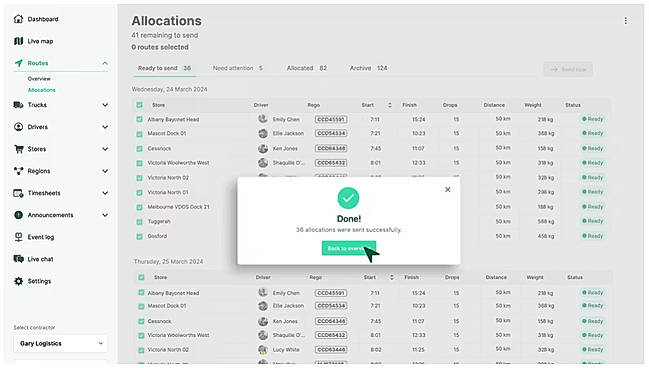Click Lucy White avatar in Thursday table
This screenshot has height=368, width=649.
tap(263, 349)
